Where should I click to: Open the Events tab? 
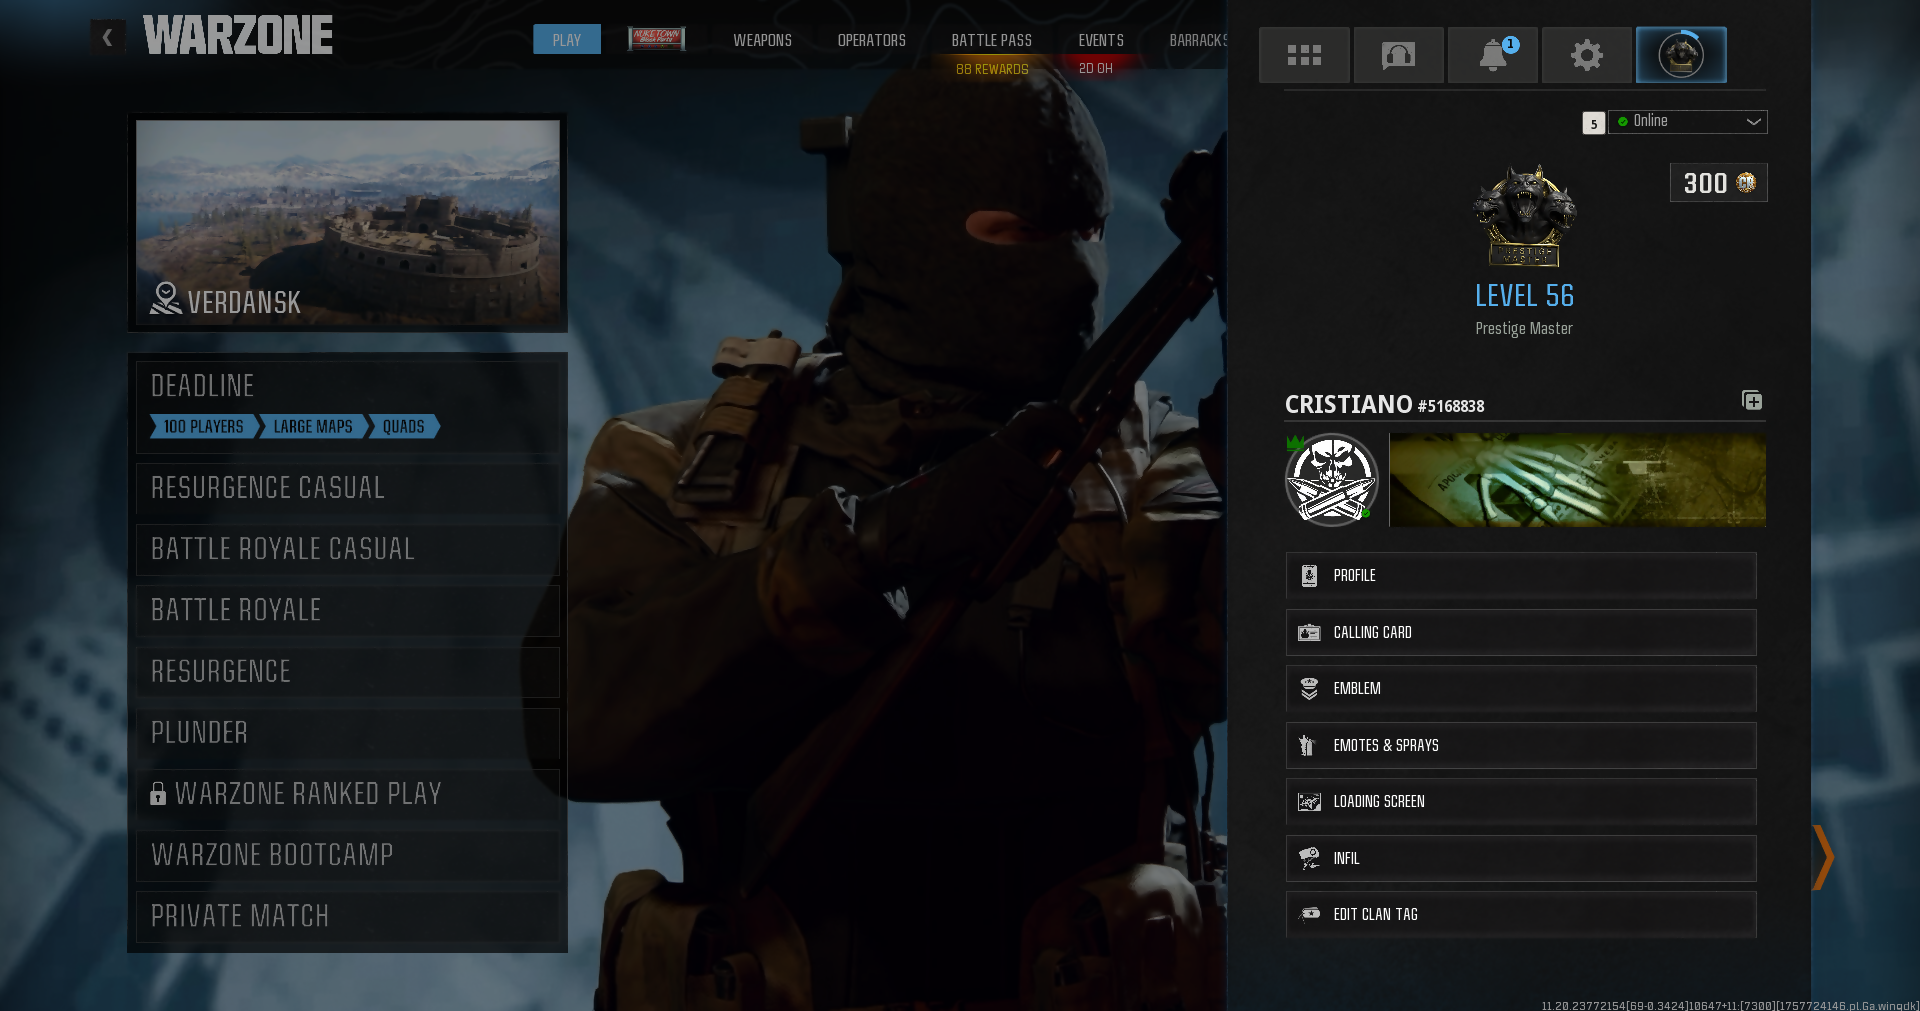click(x=1100, y=40)
